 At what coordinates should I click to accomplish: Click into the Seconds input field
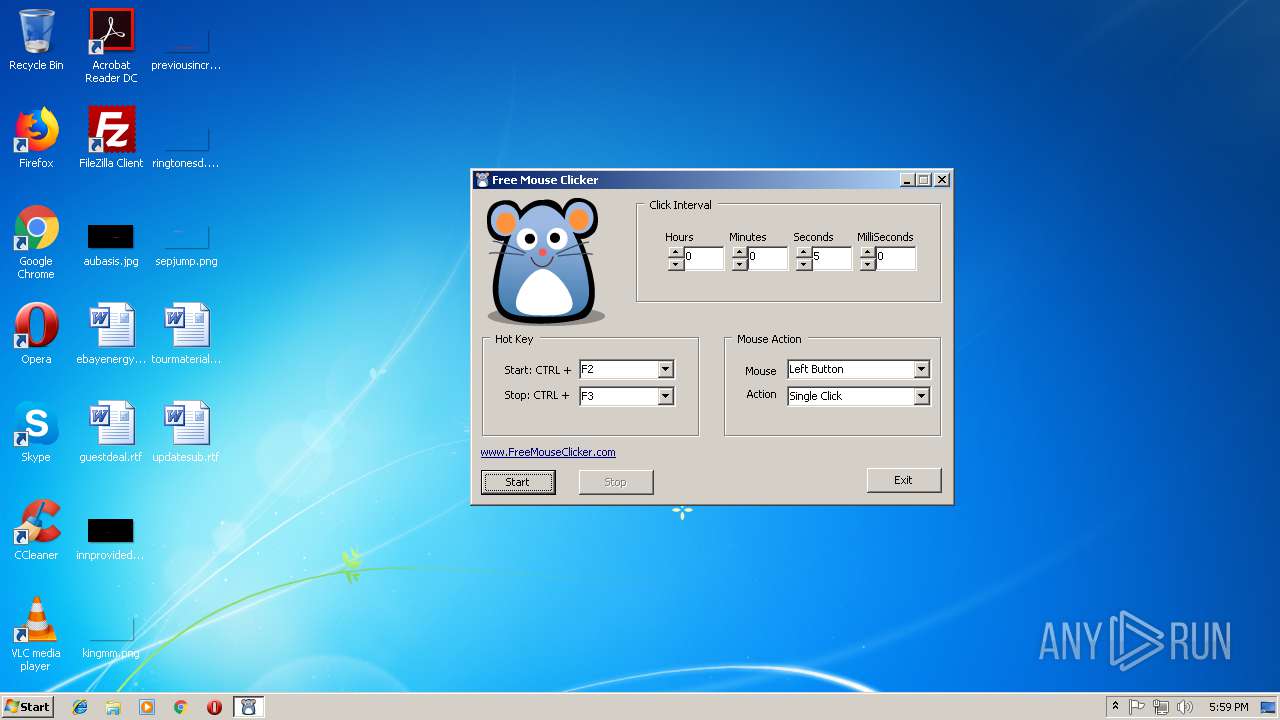831,258
